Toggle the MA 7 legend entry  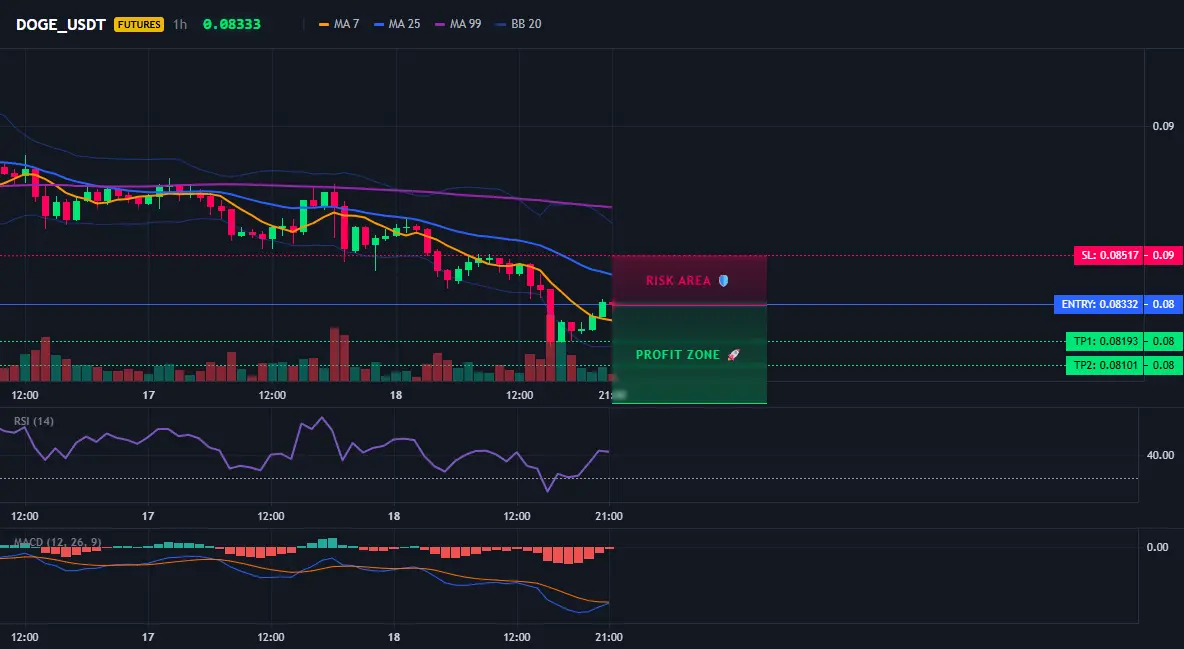339,24
